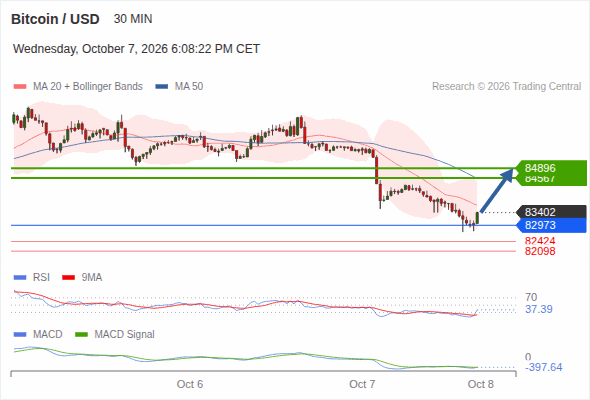
Task: Click the MACD zero level label
Action: (x=528, y=357)
